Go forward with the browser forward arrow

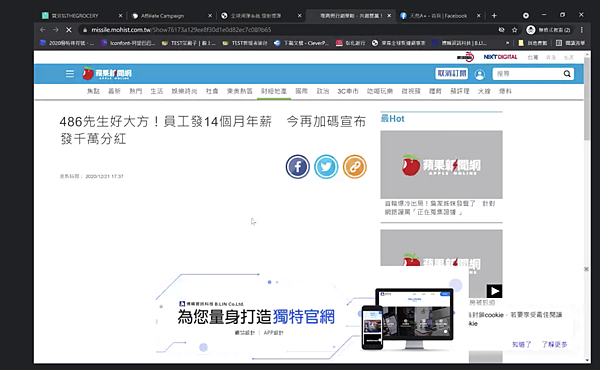coord(56,30)
